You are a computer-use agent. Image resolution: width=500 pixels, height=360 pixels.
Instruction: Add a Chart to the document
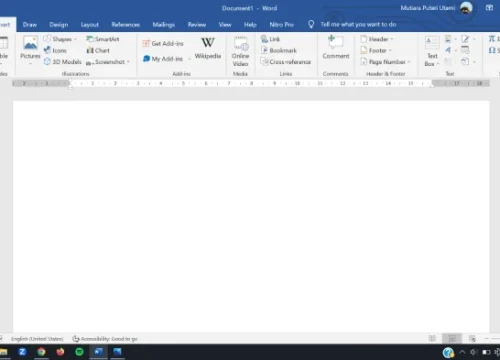(x=98, y=50)
